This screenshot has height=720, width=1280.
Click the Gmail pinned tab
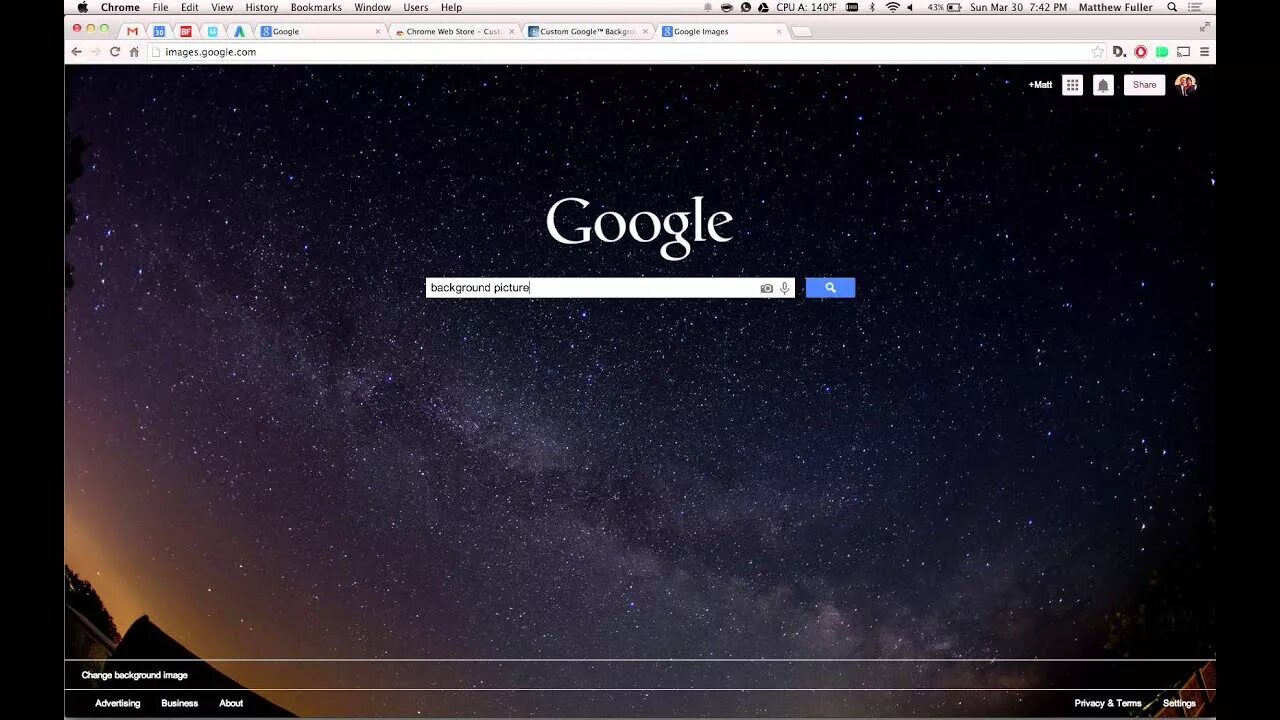tap(132, 32)
